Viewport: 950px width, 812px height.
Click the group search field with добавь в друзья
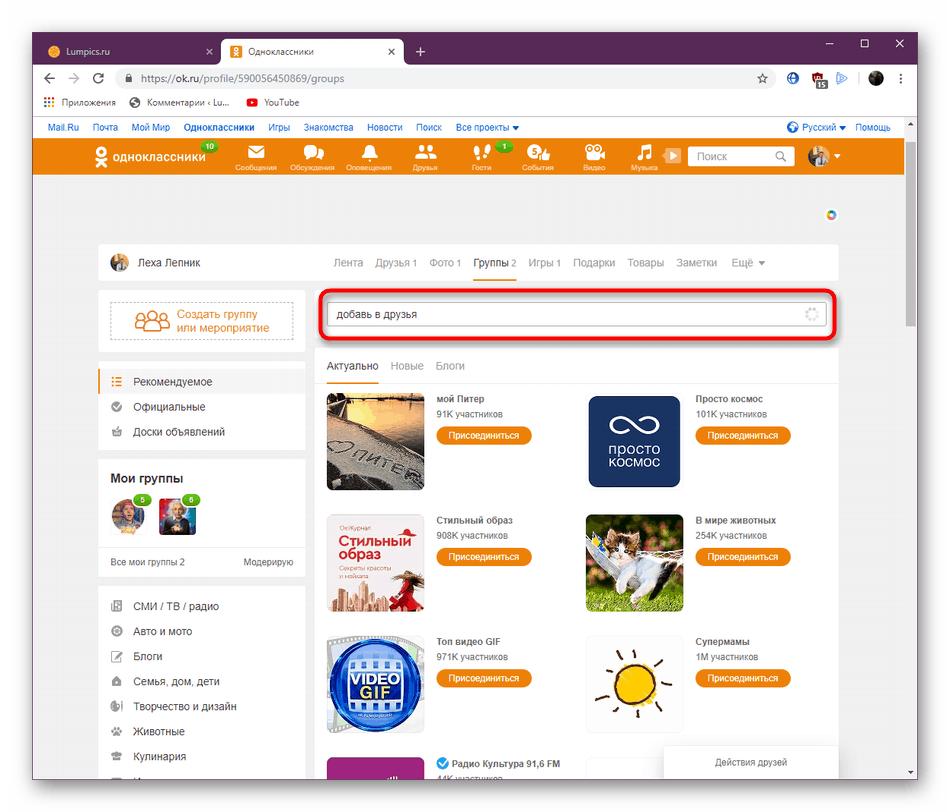[x=576, y=314]
